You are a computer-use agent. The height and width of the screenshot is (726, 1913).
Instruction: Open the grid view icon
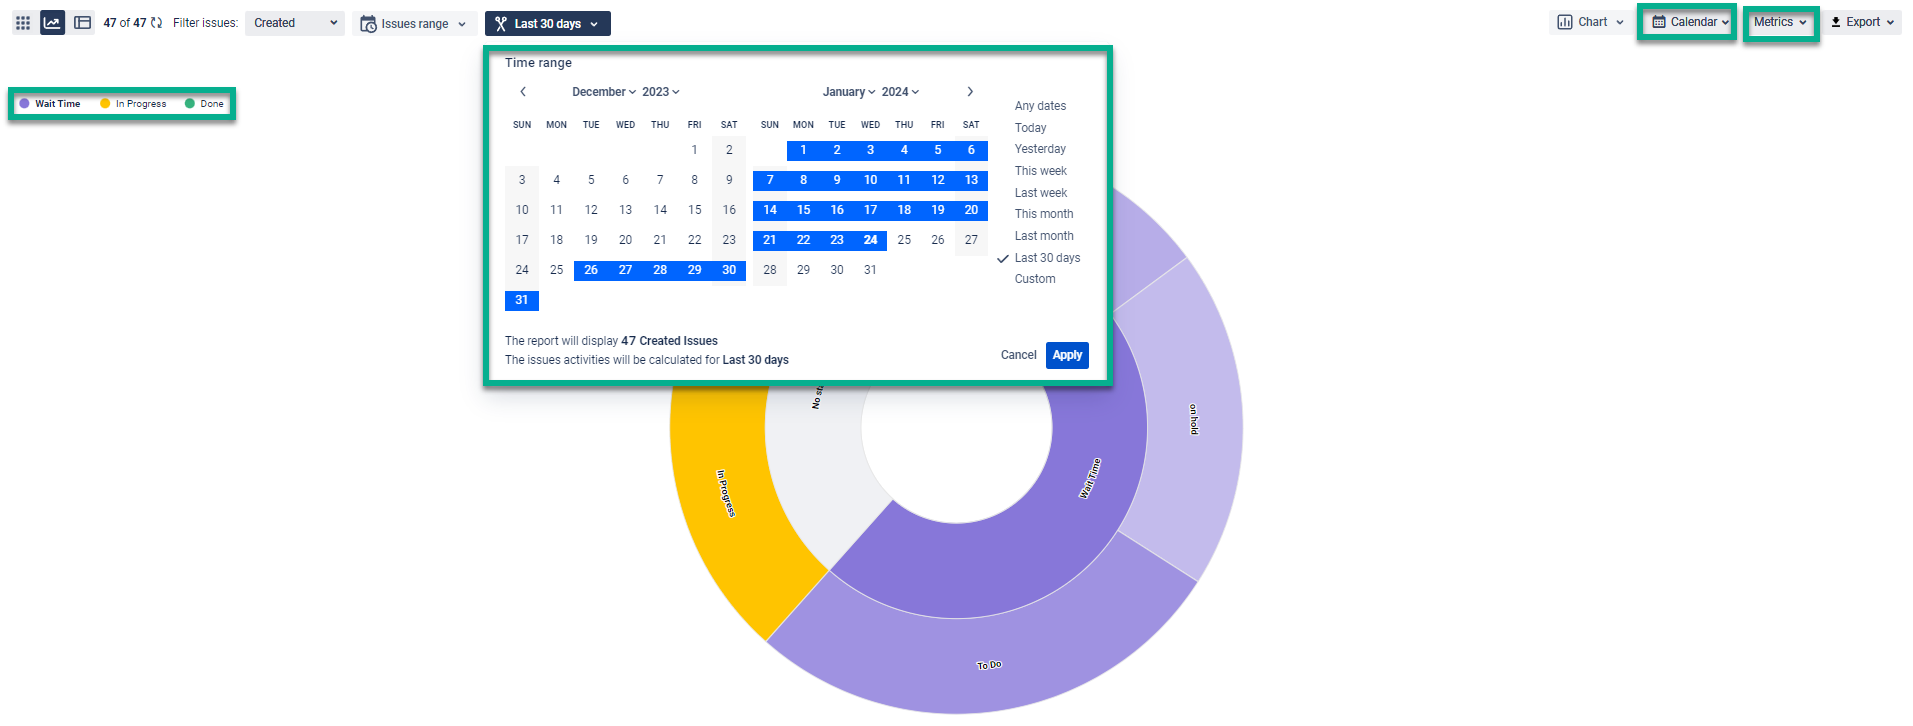(x=23, y=22)
